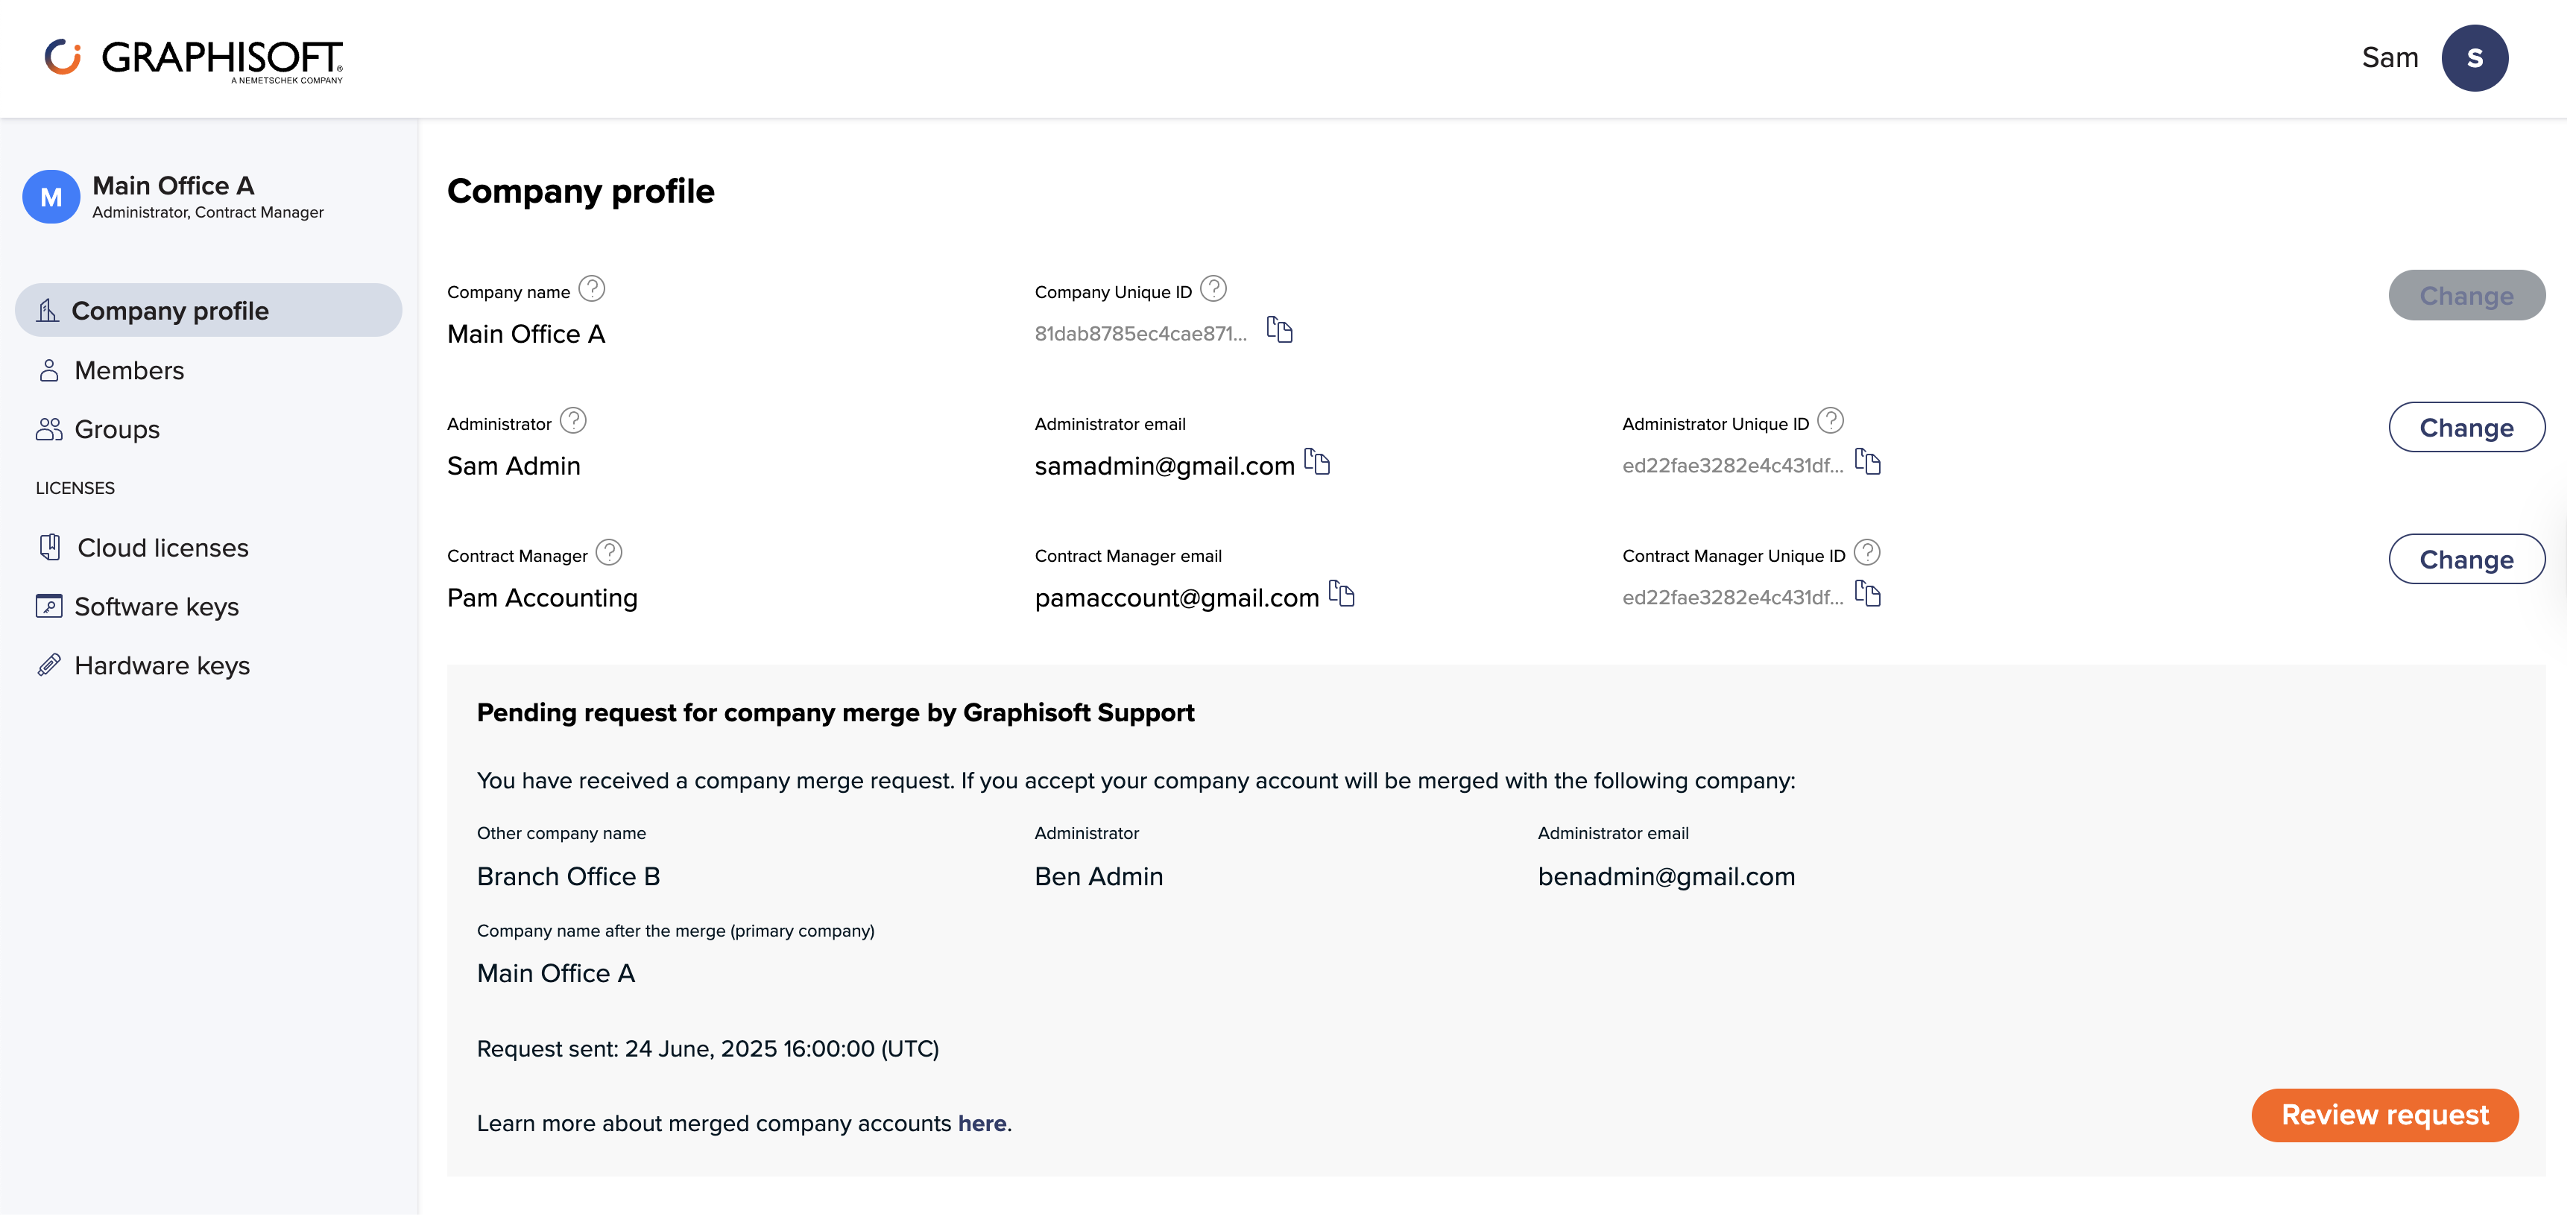Viewport: 2576px width, 1225px height.
Task: Select Members in the sidebar
Action: point(128,370)
